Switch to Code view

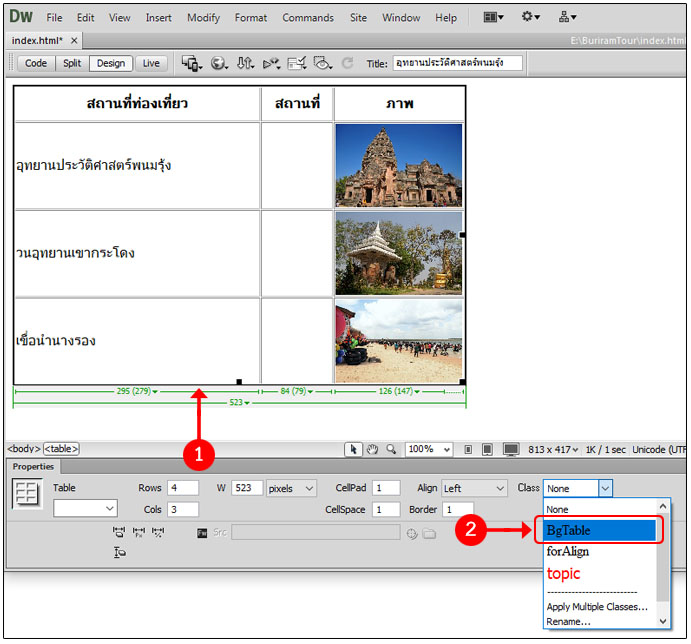[x=36, y=63]
